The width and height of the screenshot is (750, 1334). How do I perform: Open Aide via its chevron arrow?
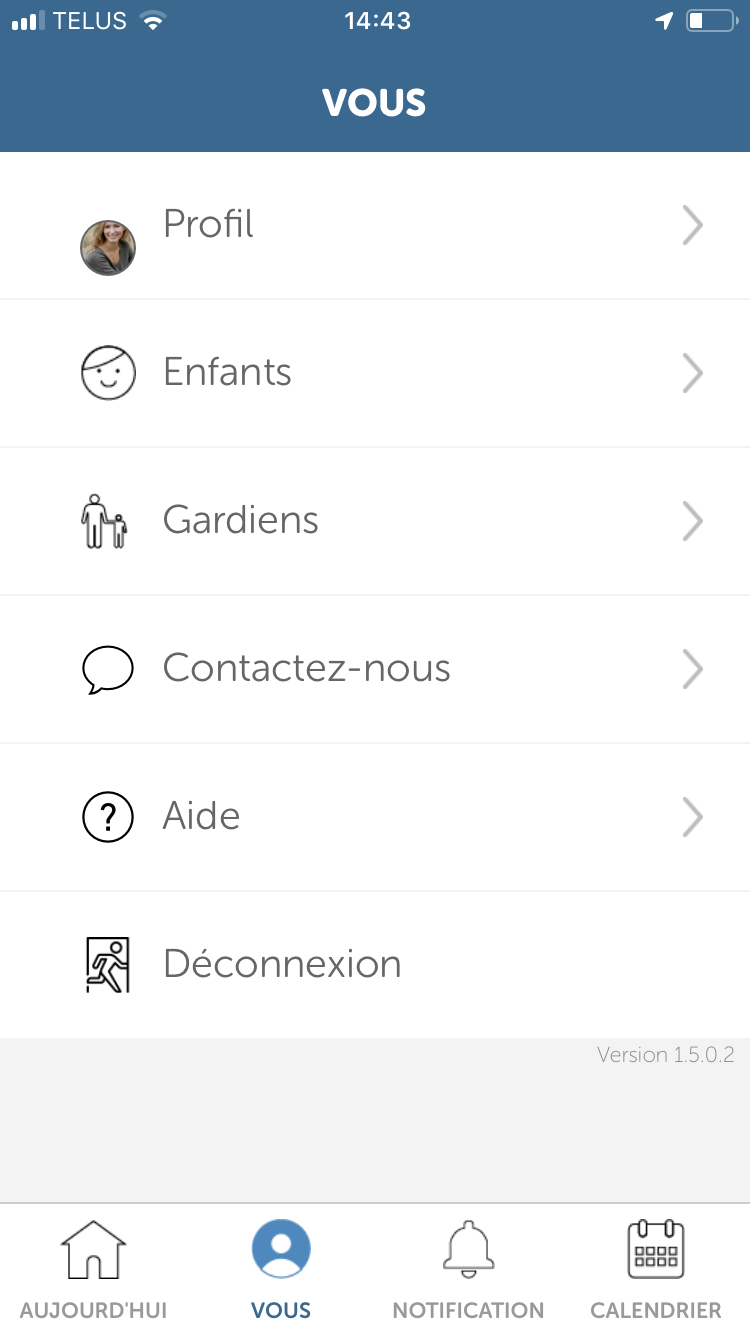point(692,817)
